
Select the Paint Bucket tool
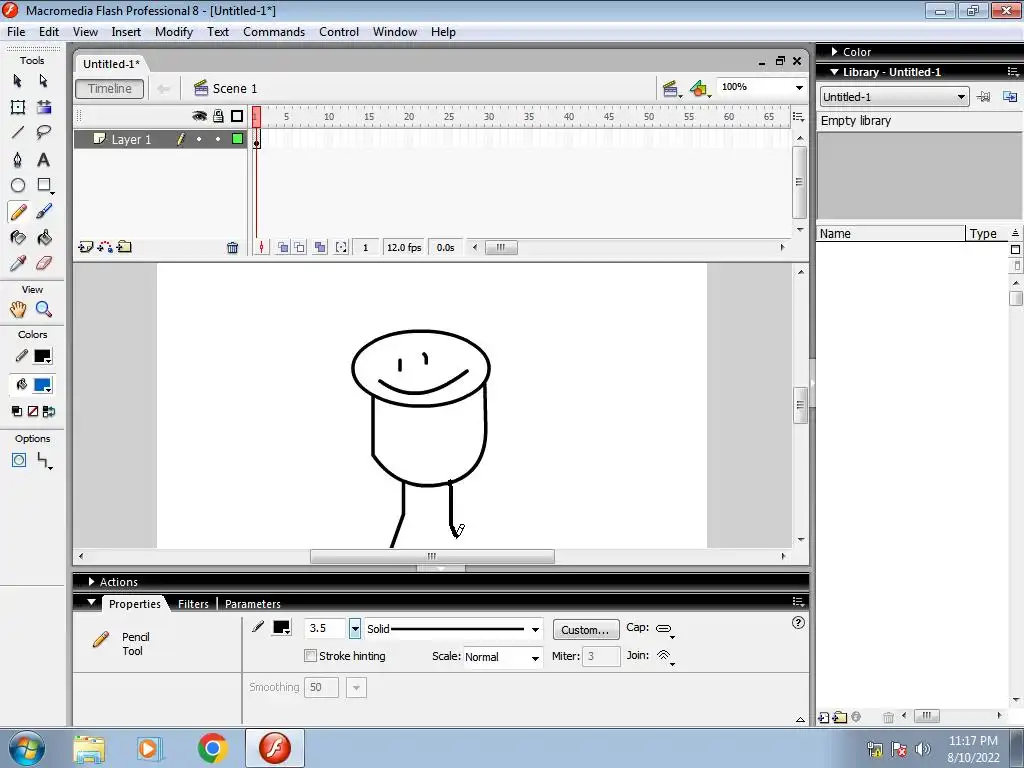tap(44, 238)
